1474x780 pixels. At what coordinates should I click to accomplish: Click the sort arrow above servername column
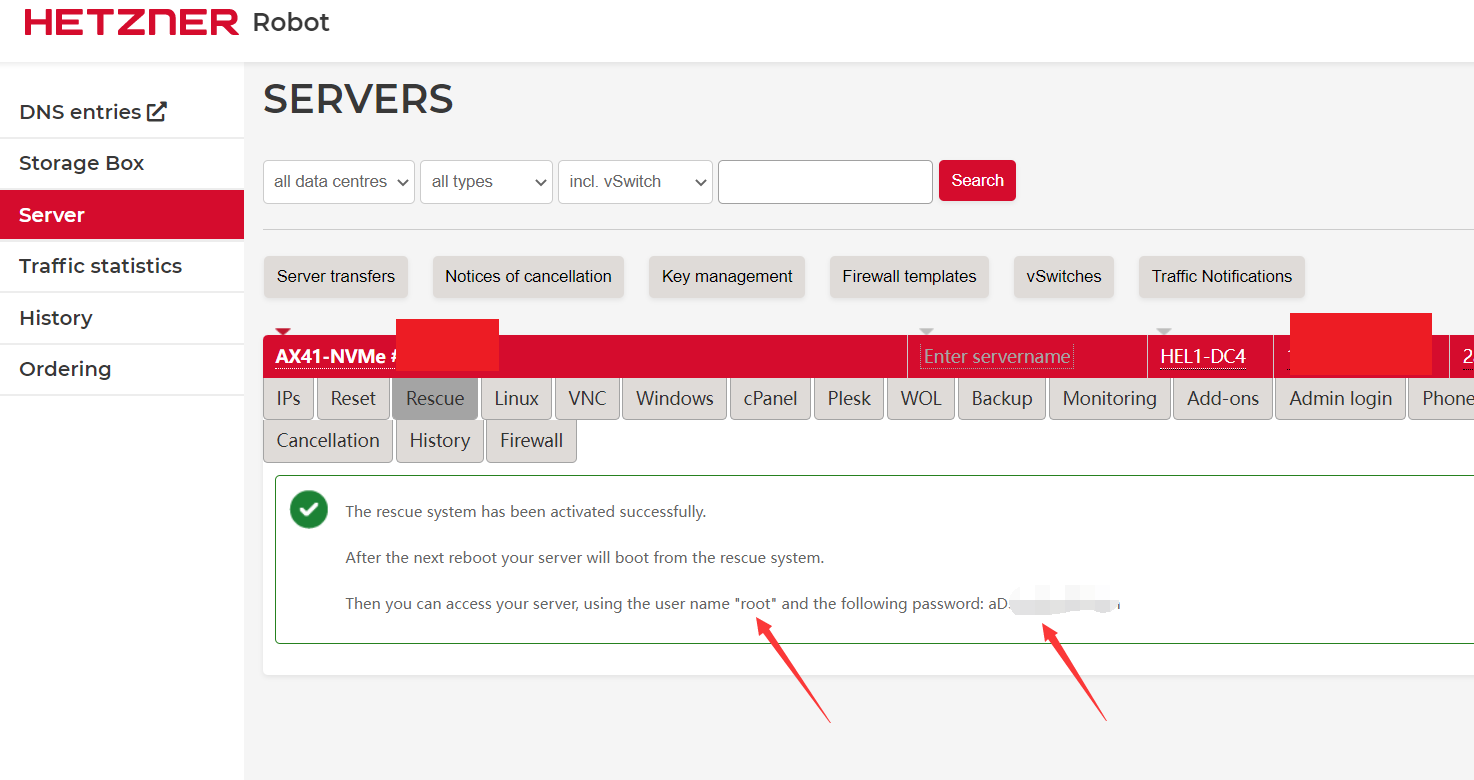point(926,331)
